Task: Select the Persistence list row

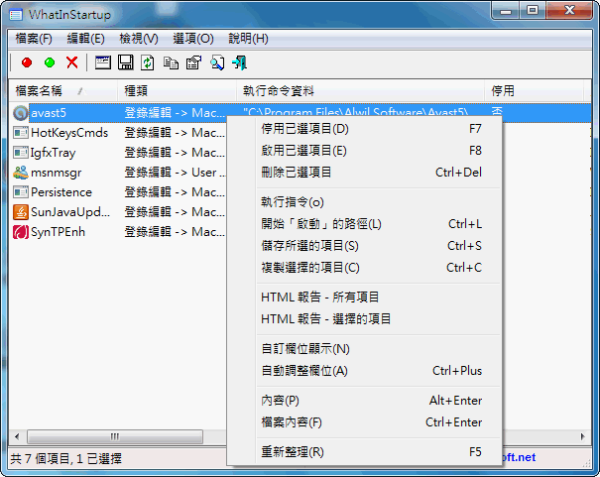Action: [x=119, y=192]
